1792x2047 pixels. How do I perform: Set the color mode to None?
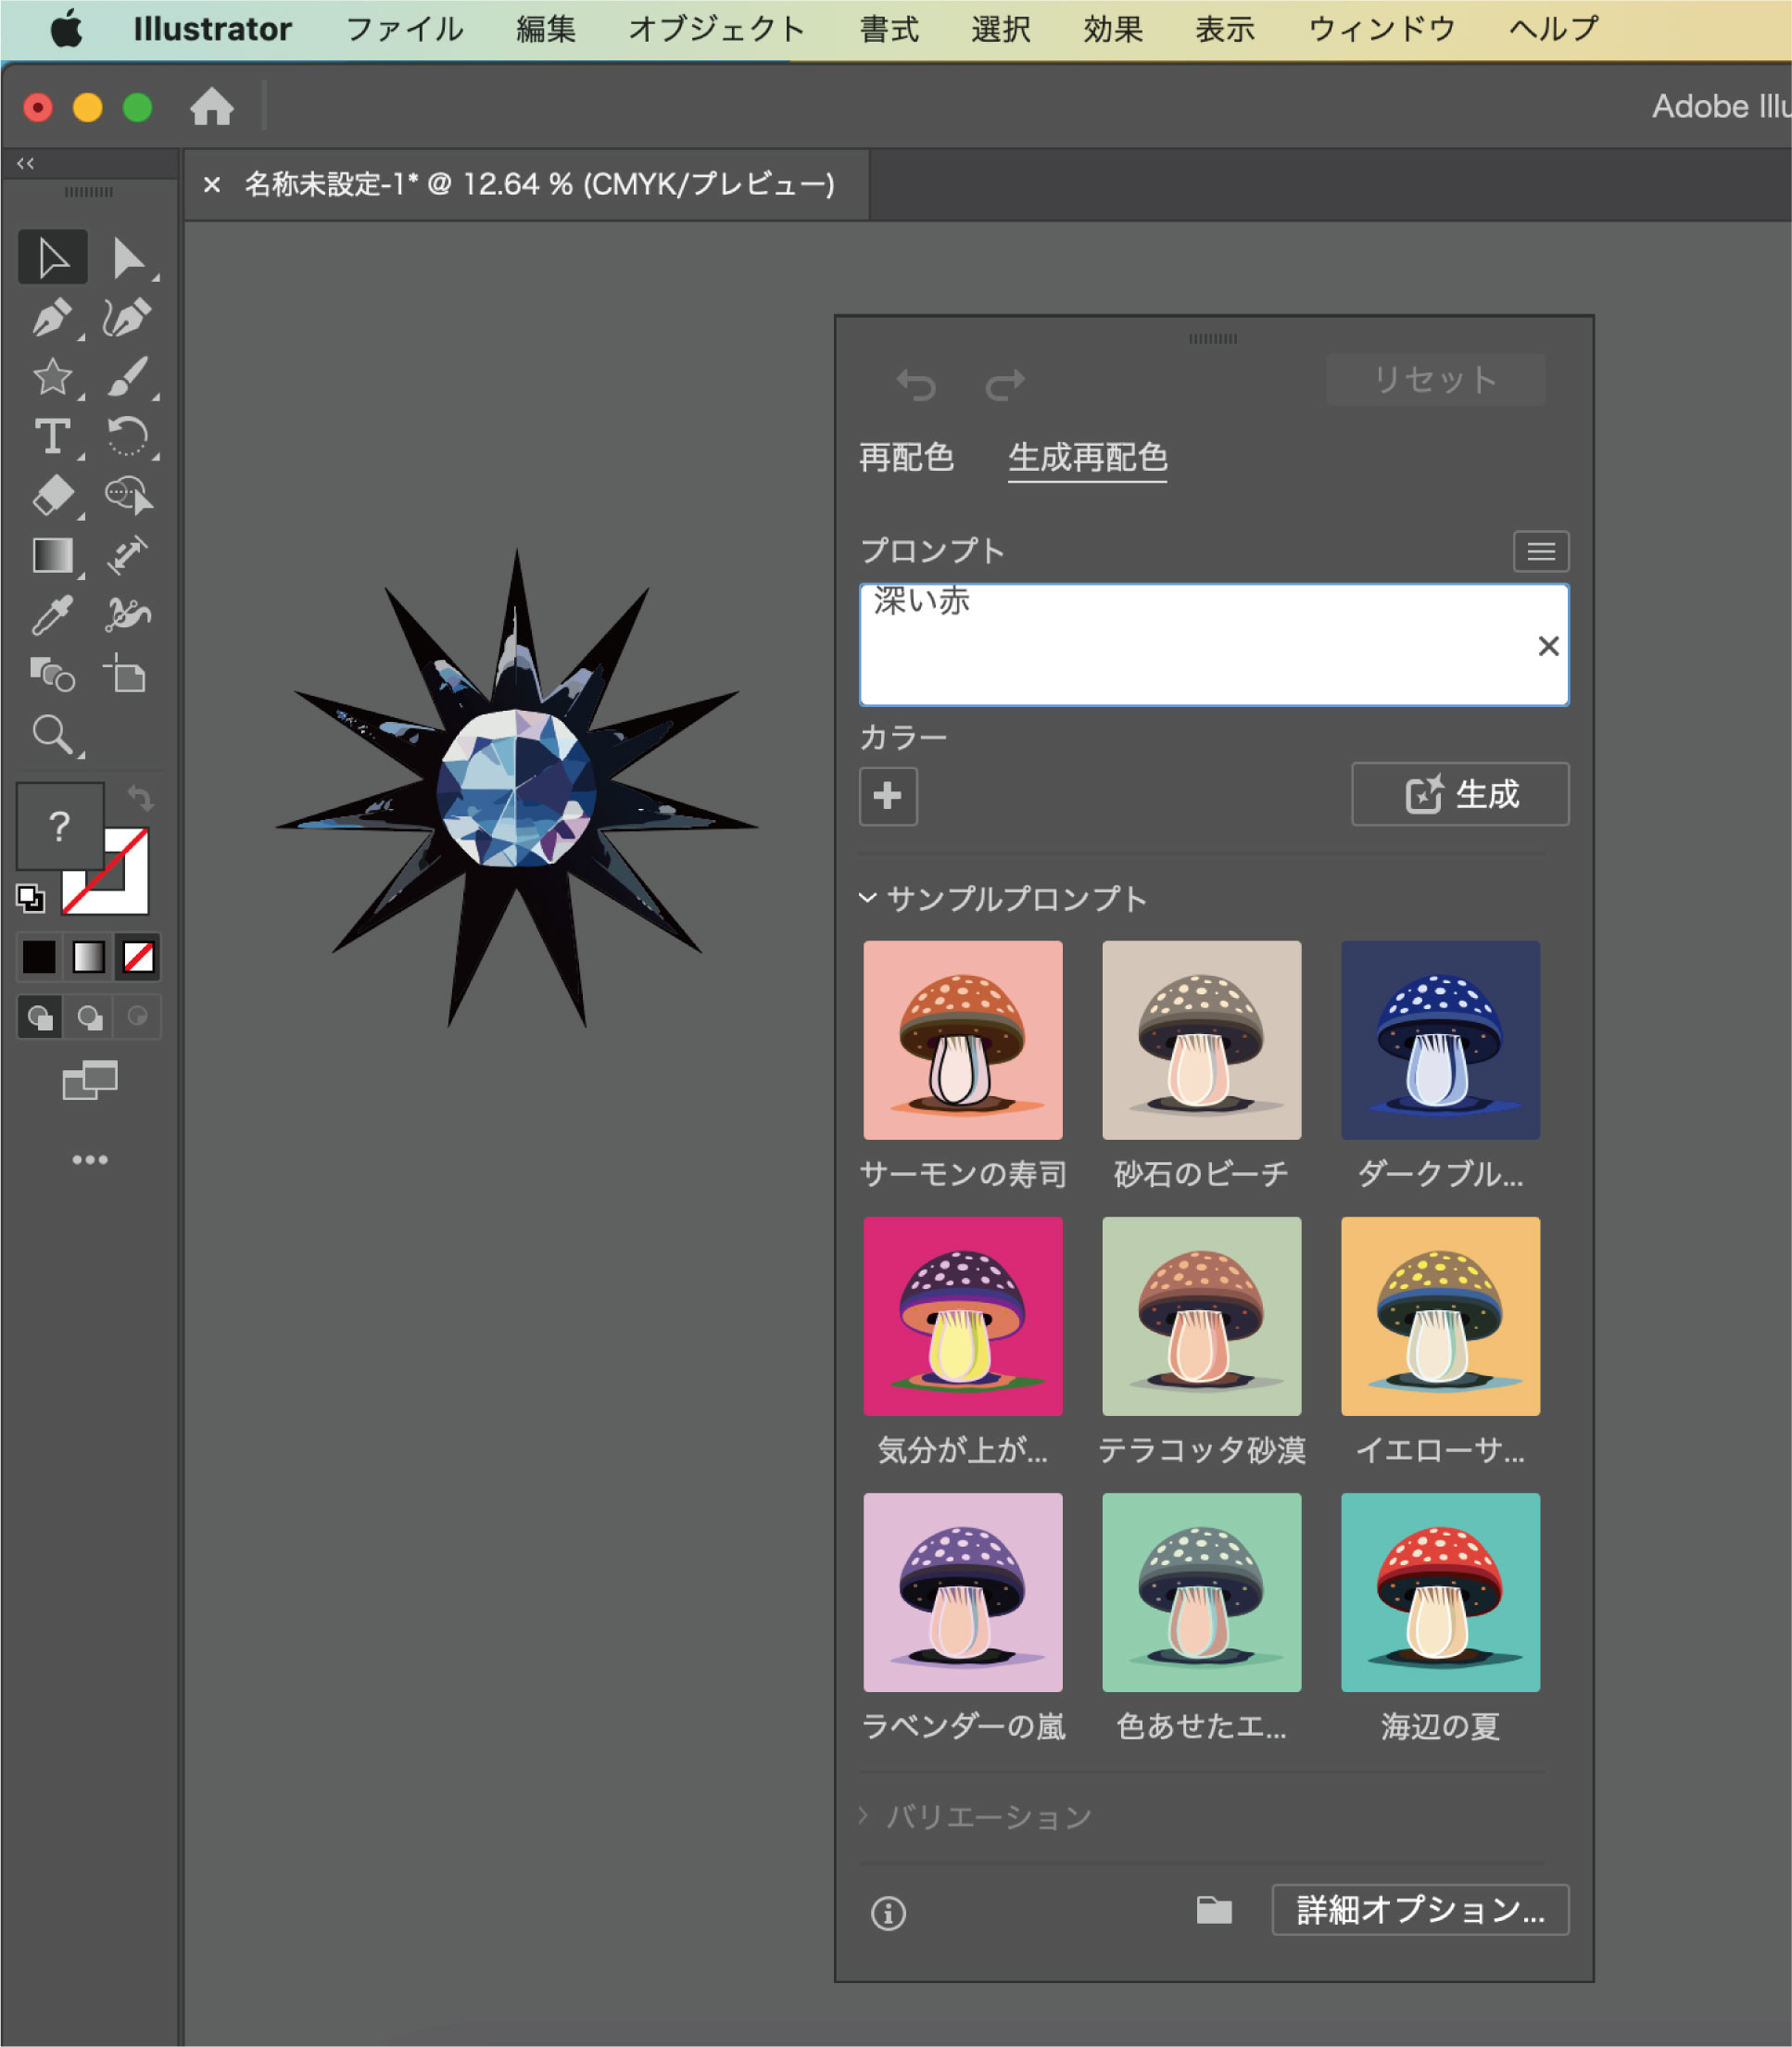[x=138, y=958]
